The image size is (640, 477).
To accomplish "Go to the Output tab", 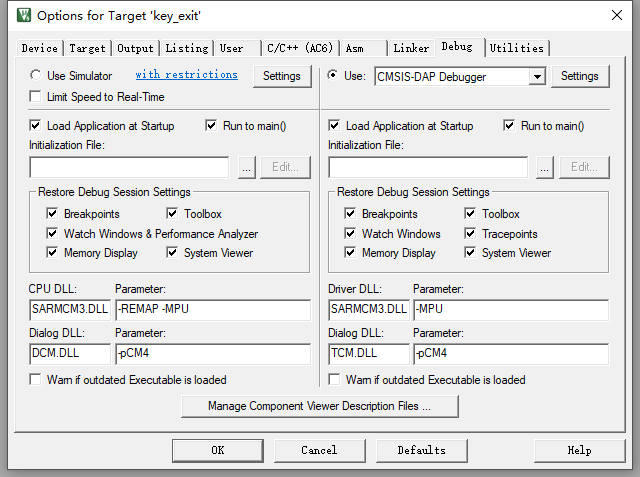I will (135, 48).
